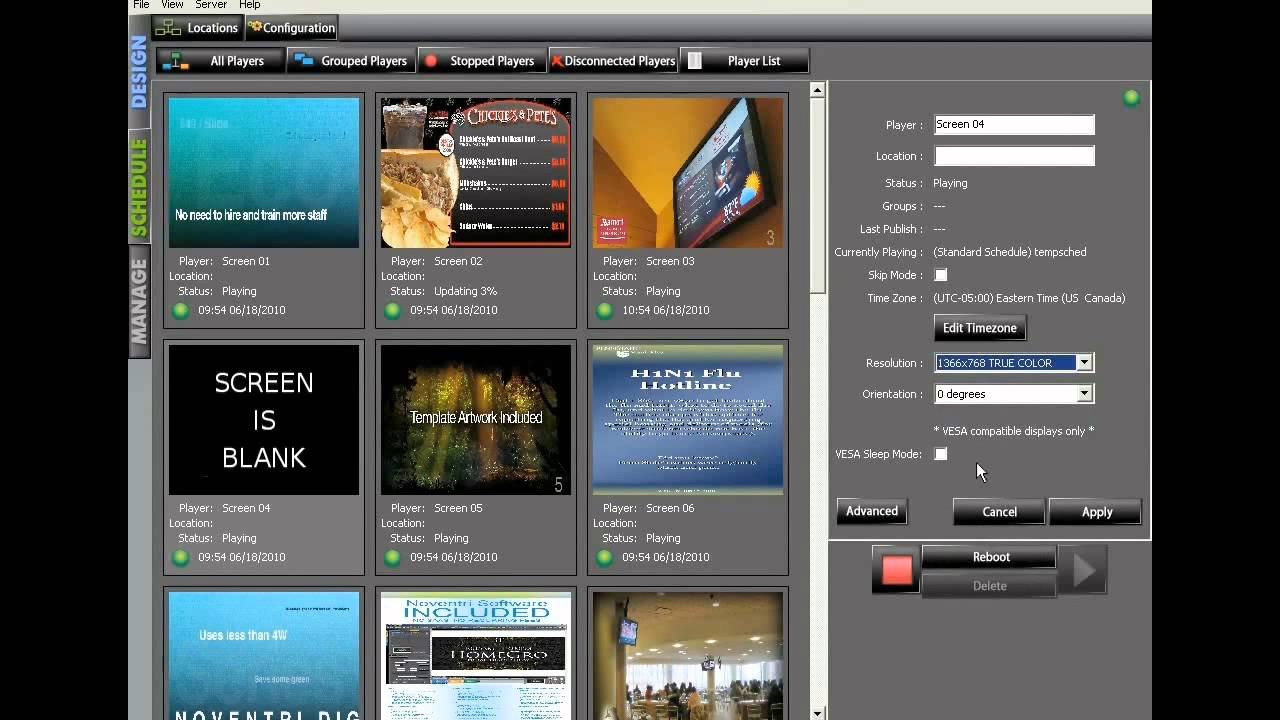Click the '(Standard Schedule) tempsched' text
The image size is (1280, 720).
(x=1010, y=252)
